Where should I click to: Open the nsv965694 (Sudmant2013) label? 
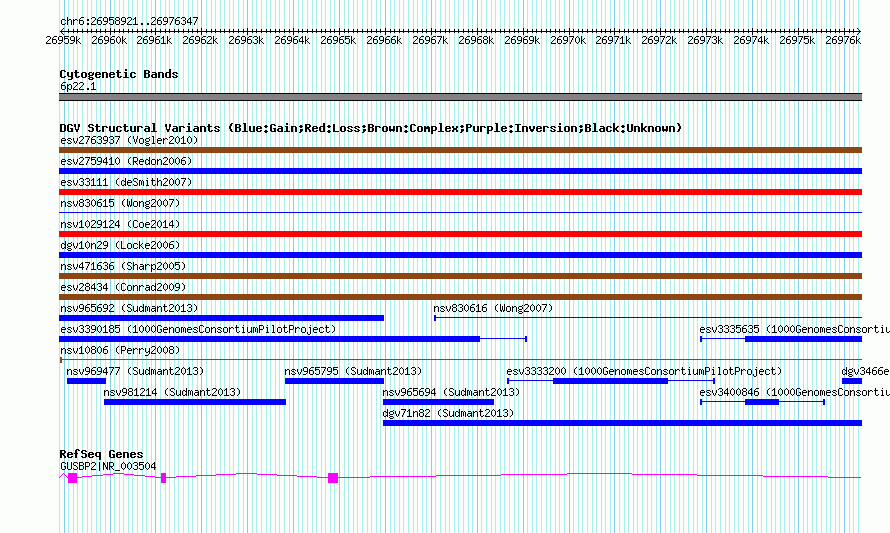(451, 392)
